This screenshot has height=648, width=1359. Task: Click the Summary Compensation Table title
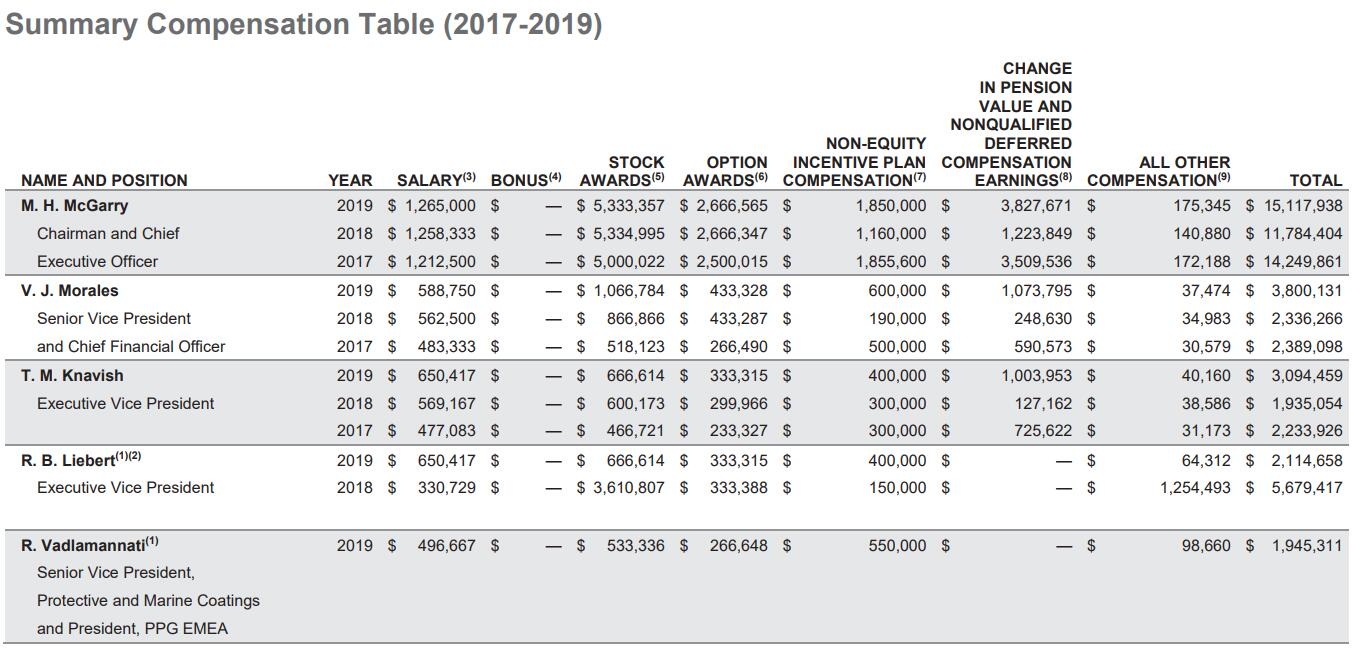[303, 25]
